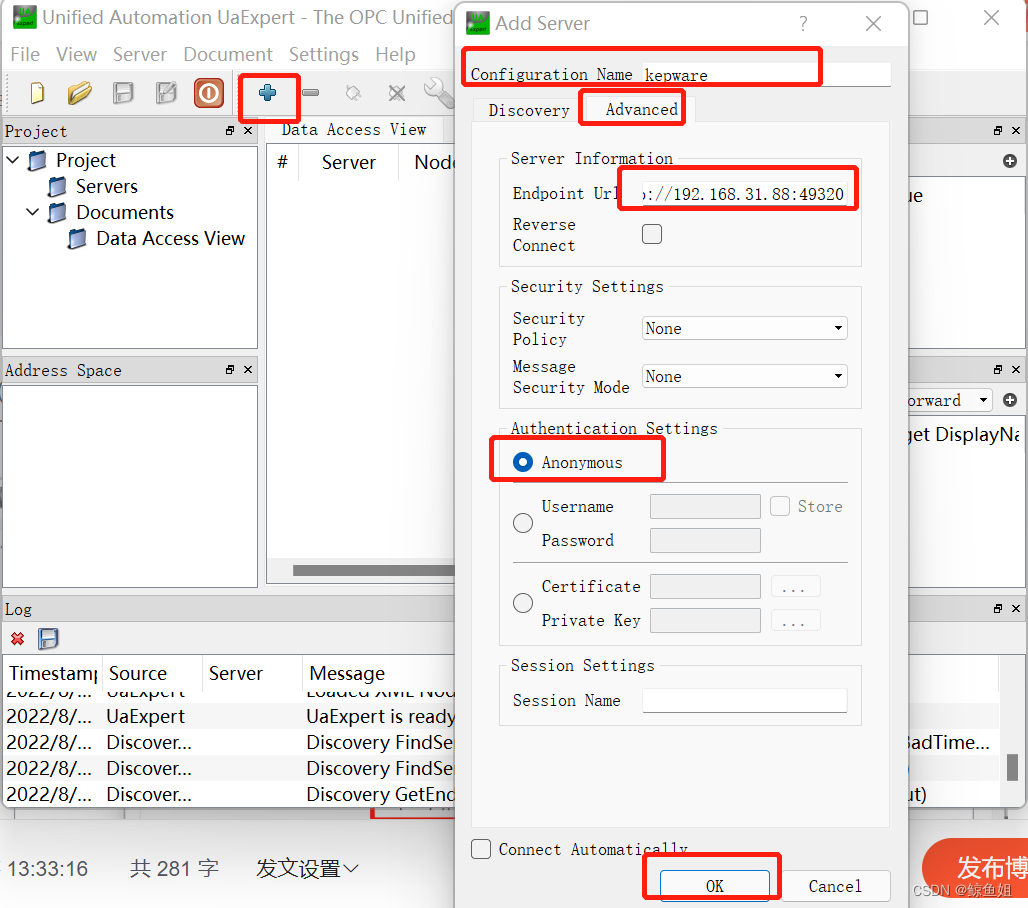This screenshot has width=1028, height=908.
Task: Open the Security Policy dropdown
Action: click(744, 328)
